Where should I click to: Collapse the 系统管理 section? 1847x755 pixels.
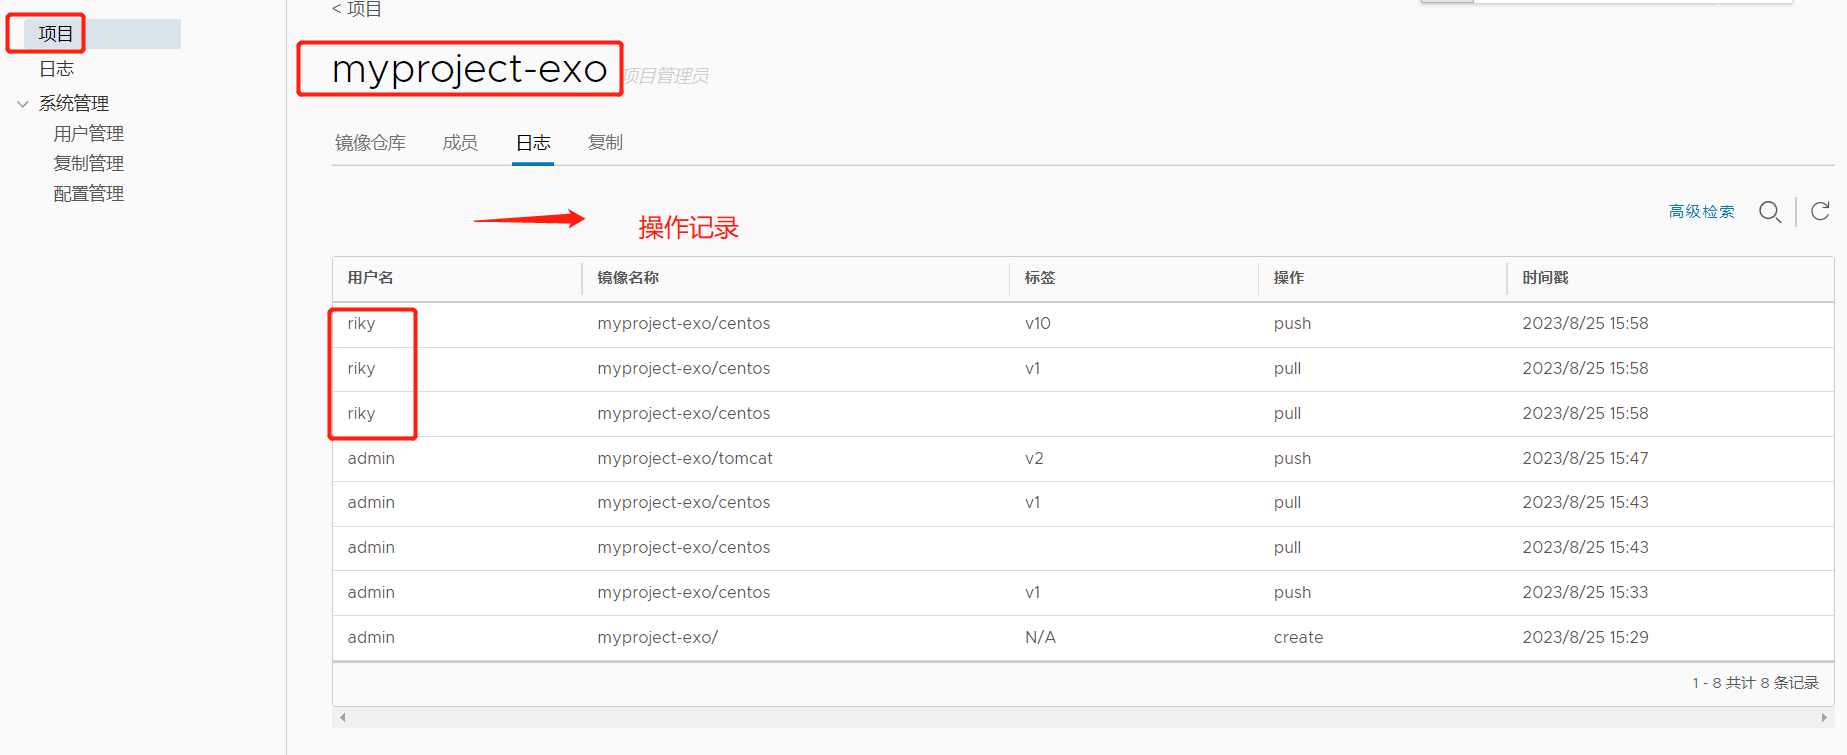[x=22, y=104]
